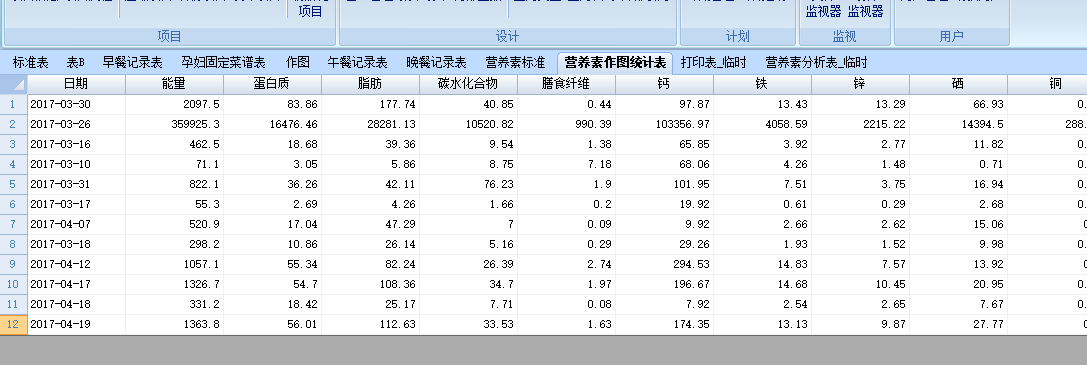Viewport: 1087px width, 365px height.
Task: Select energy value 2097.5
Action: tap(174, 105)
